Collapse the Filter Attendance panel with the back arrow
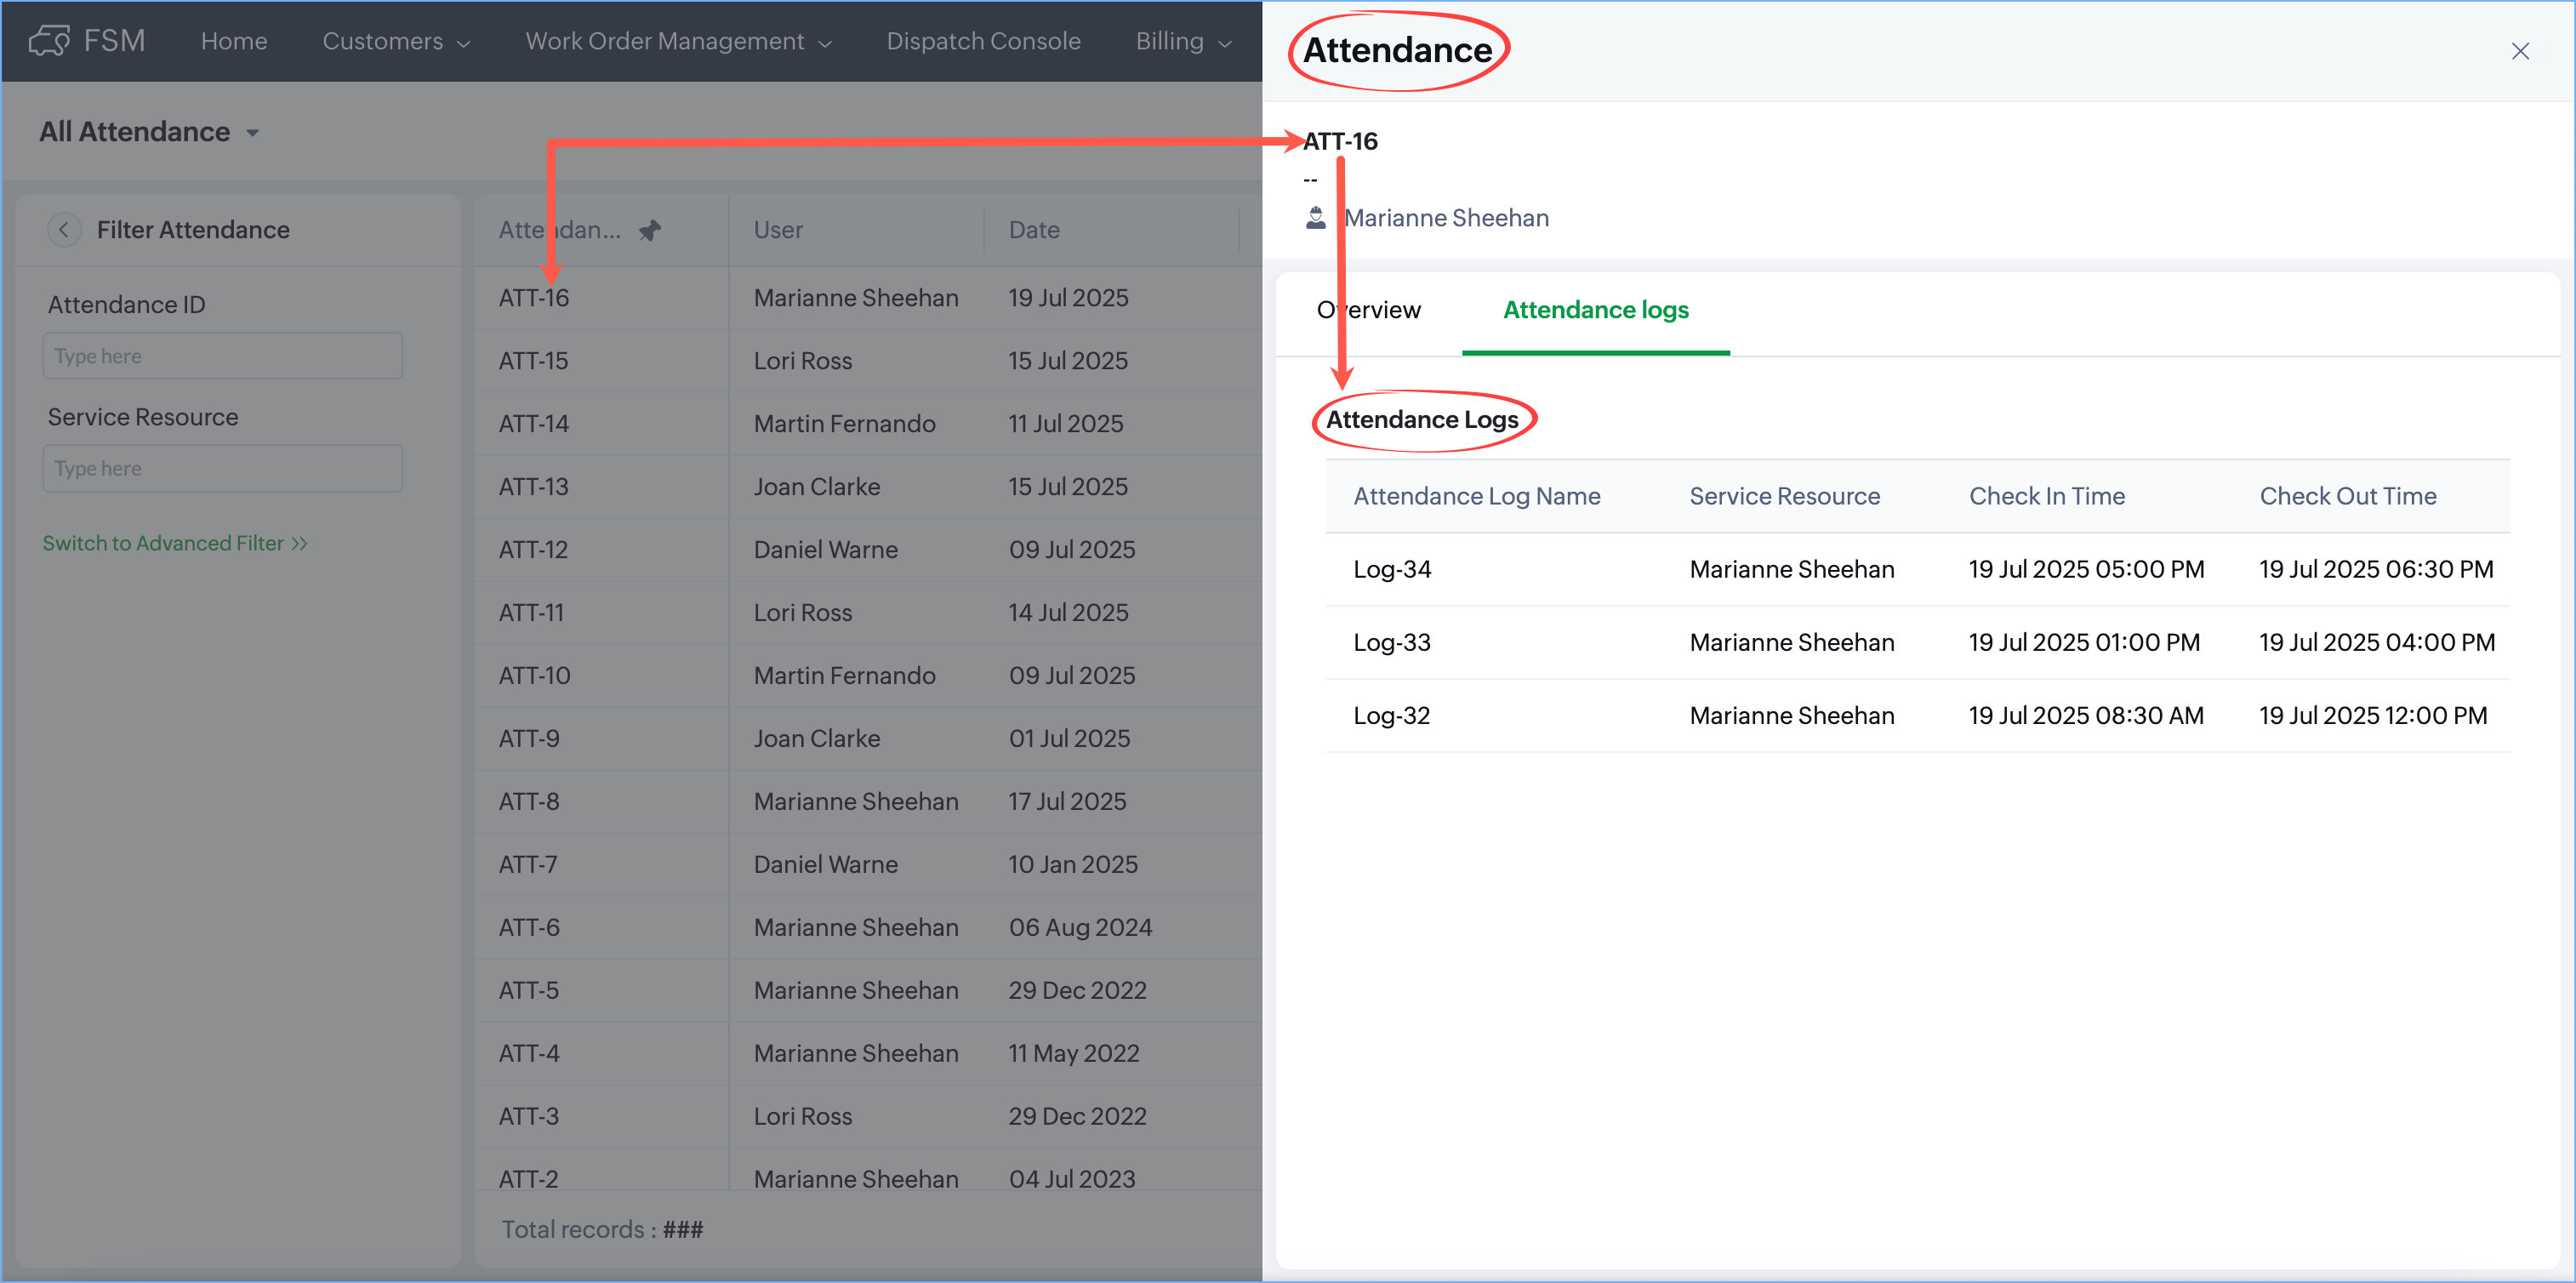 click(64, 230)
